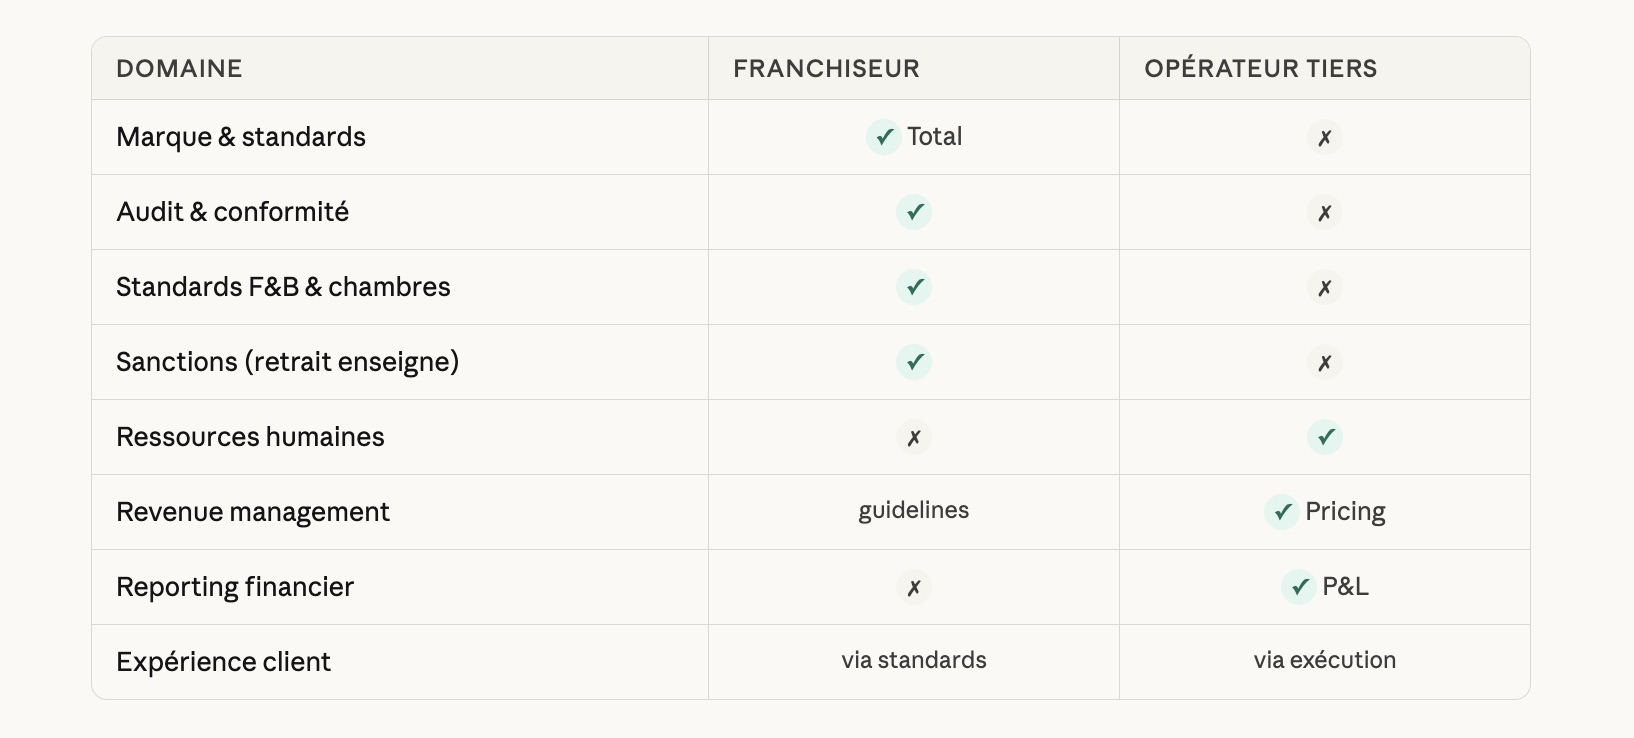The width and height of the screenshot is (1634, 738).
Task: Select the Domaine column header
Action: (x=179, y=69)
